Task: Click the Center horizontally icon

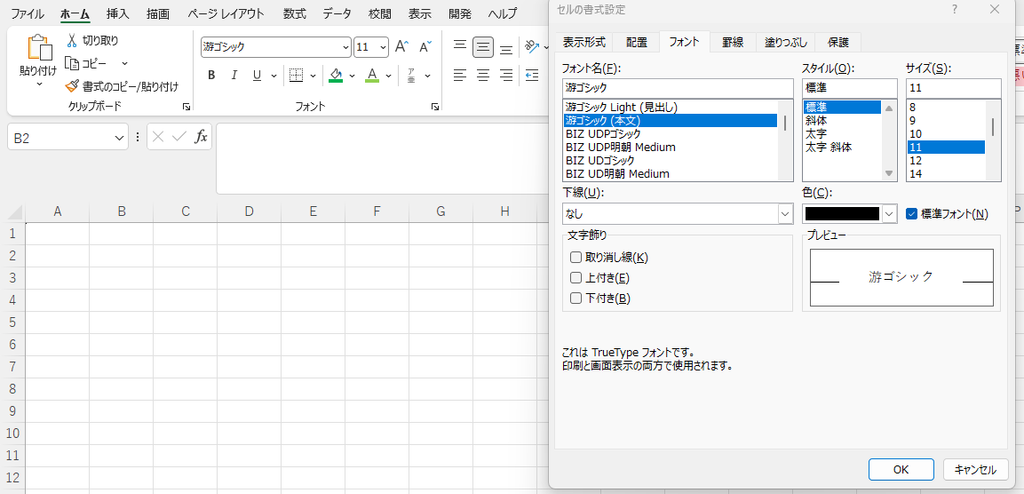Action: pos(483,75)
